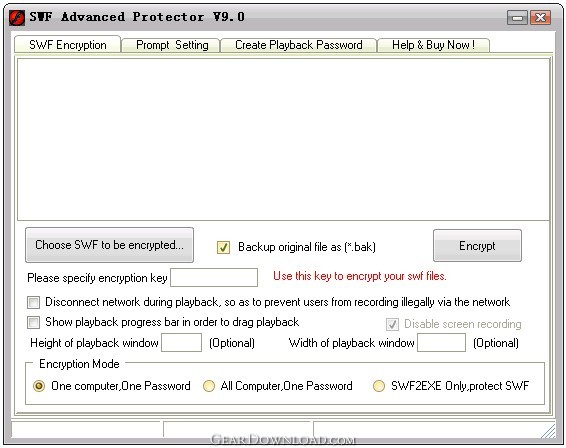Image resolution: width=566 pixels, height=448 pixels.
Task: Open the Help & Buy Now tab
Action: pos(433,45)
